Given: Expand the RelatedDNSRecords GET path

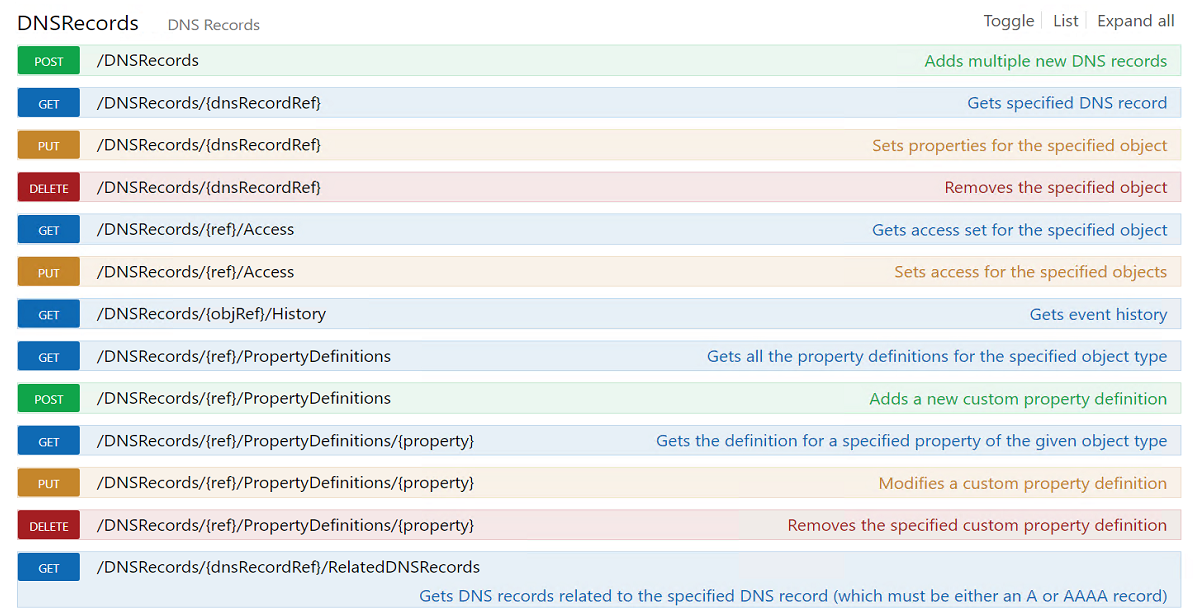Looking at the screenshot, I should coord(288,567).
